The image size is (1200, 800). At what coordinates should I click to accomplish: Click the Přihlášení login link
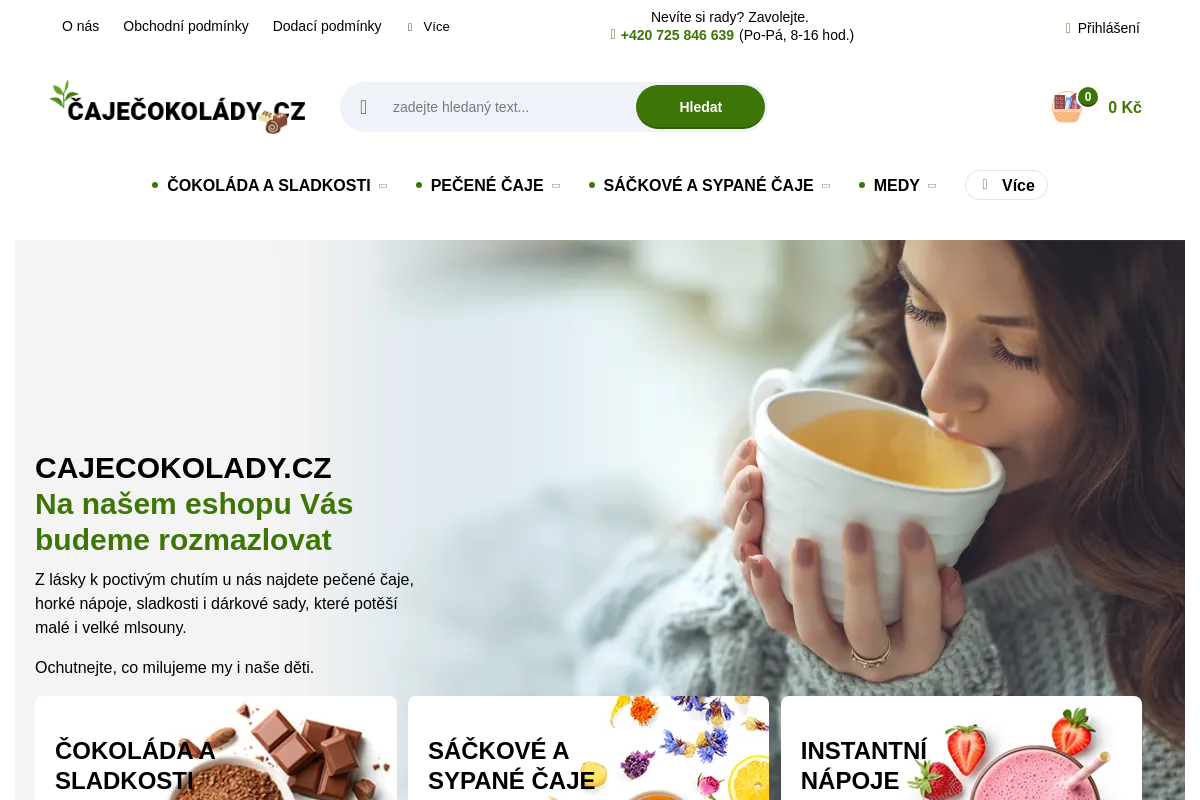(x=1108, y=28)
